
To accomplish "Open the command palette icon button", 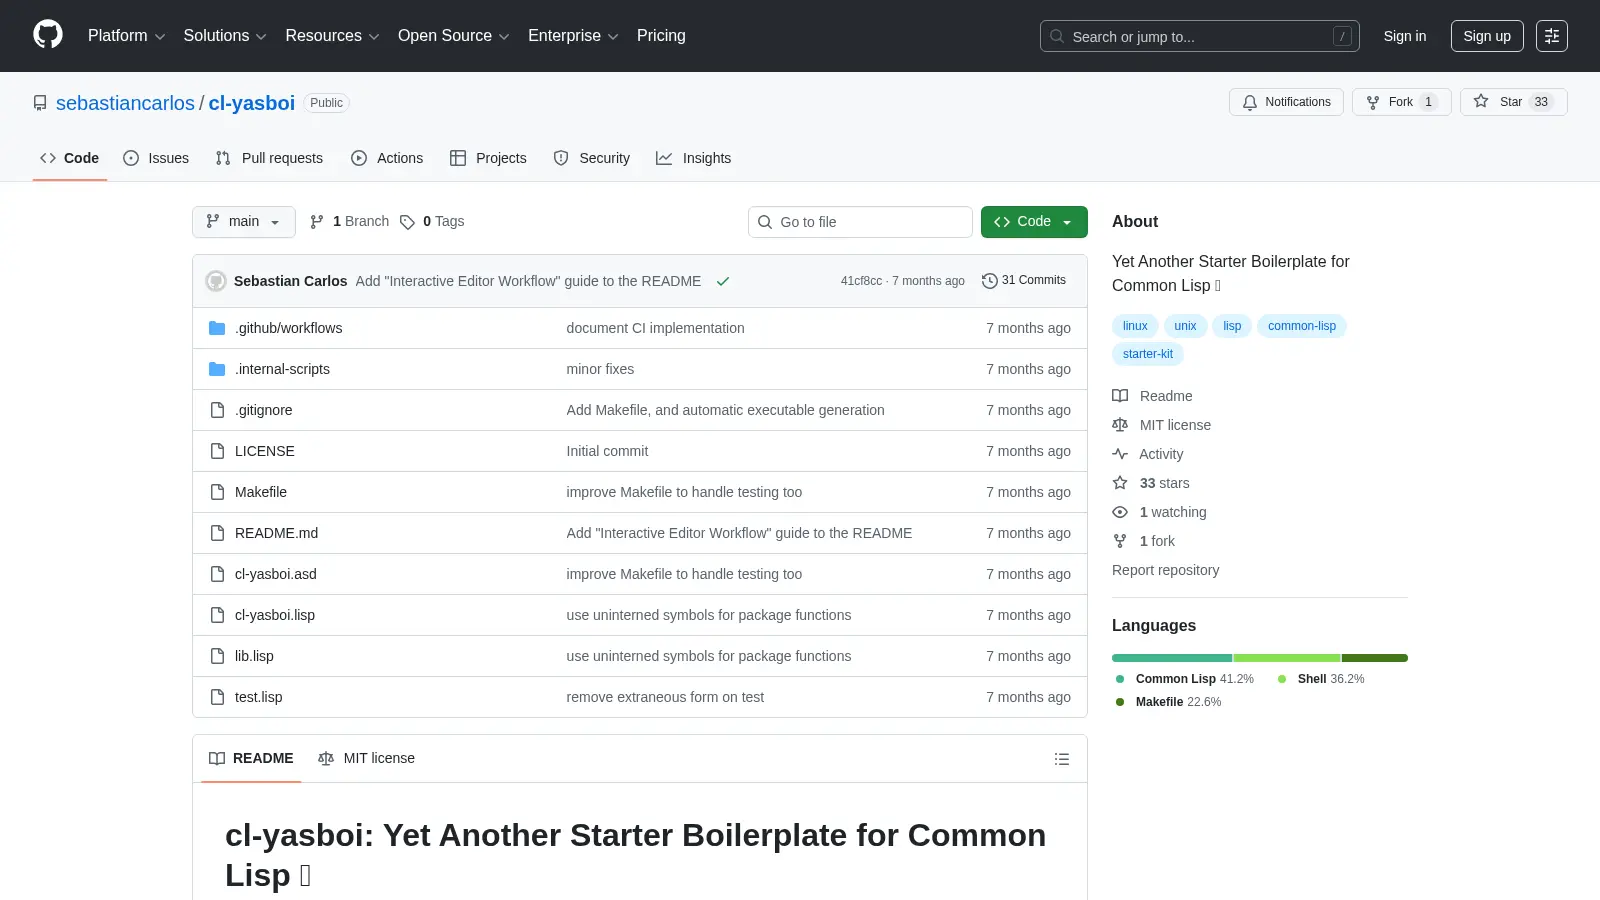I will [1552, 36].
